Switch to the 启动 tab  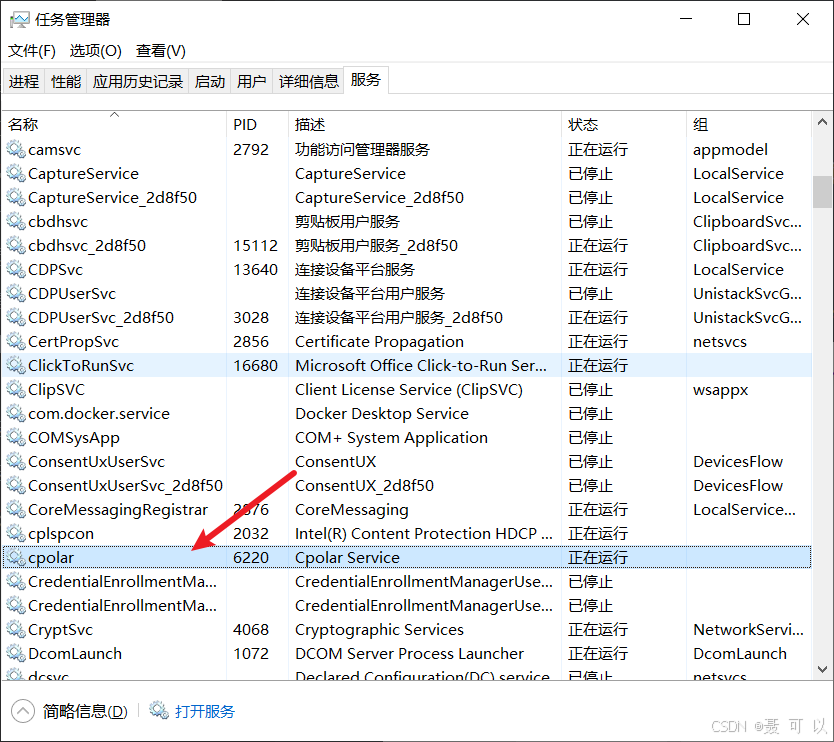tap(210, 81)
